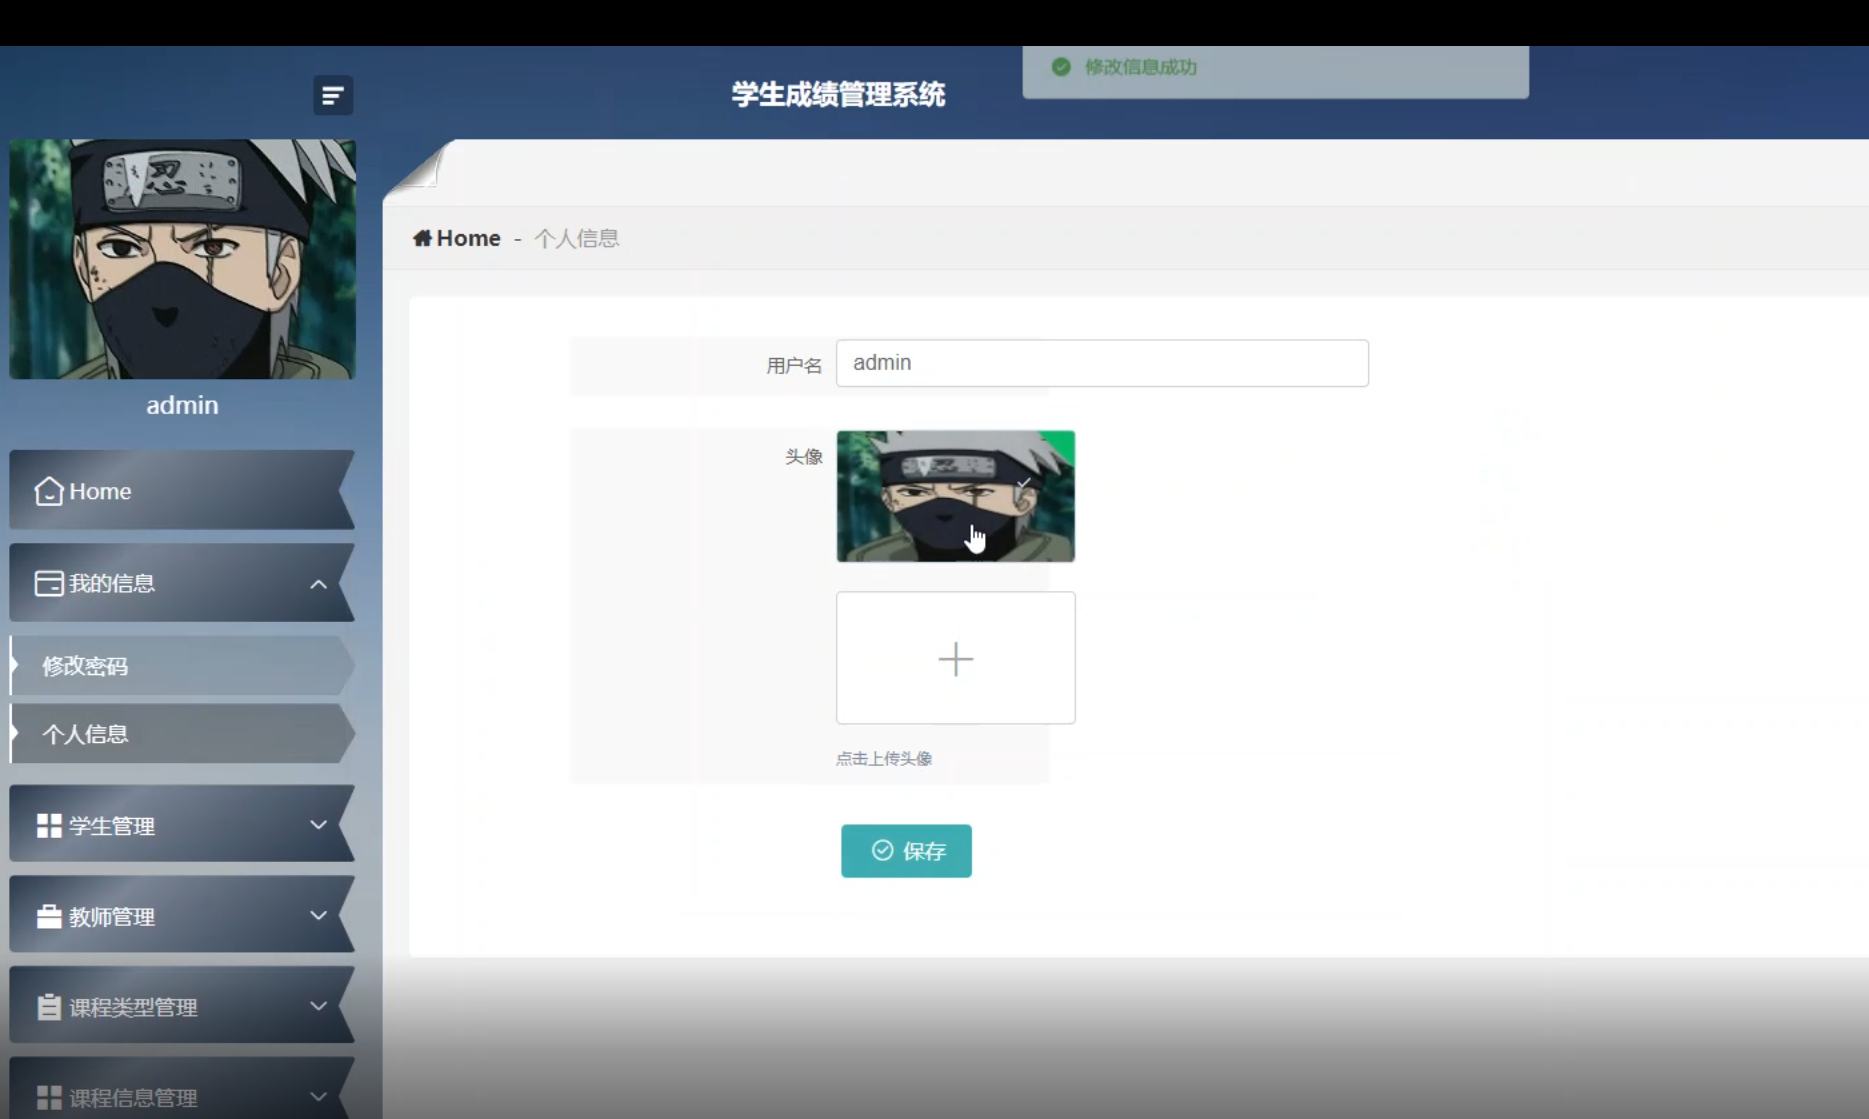Click the 用户名 field label
Viewport: 1869px width, 1119px height.
click(794, 366)
